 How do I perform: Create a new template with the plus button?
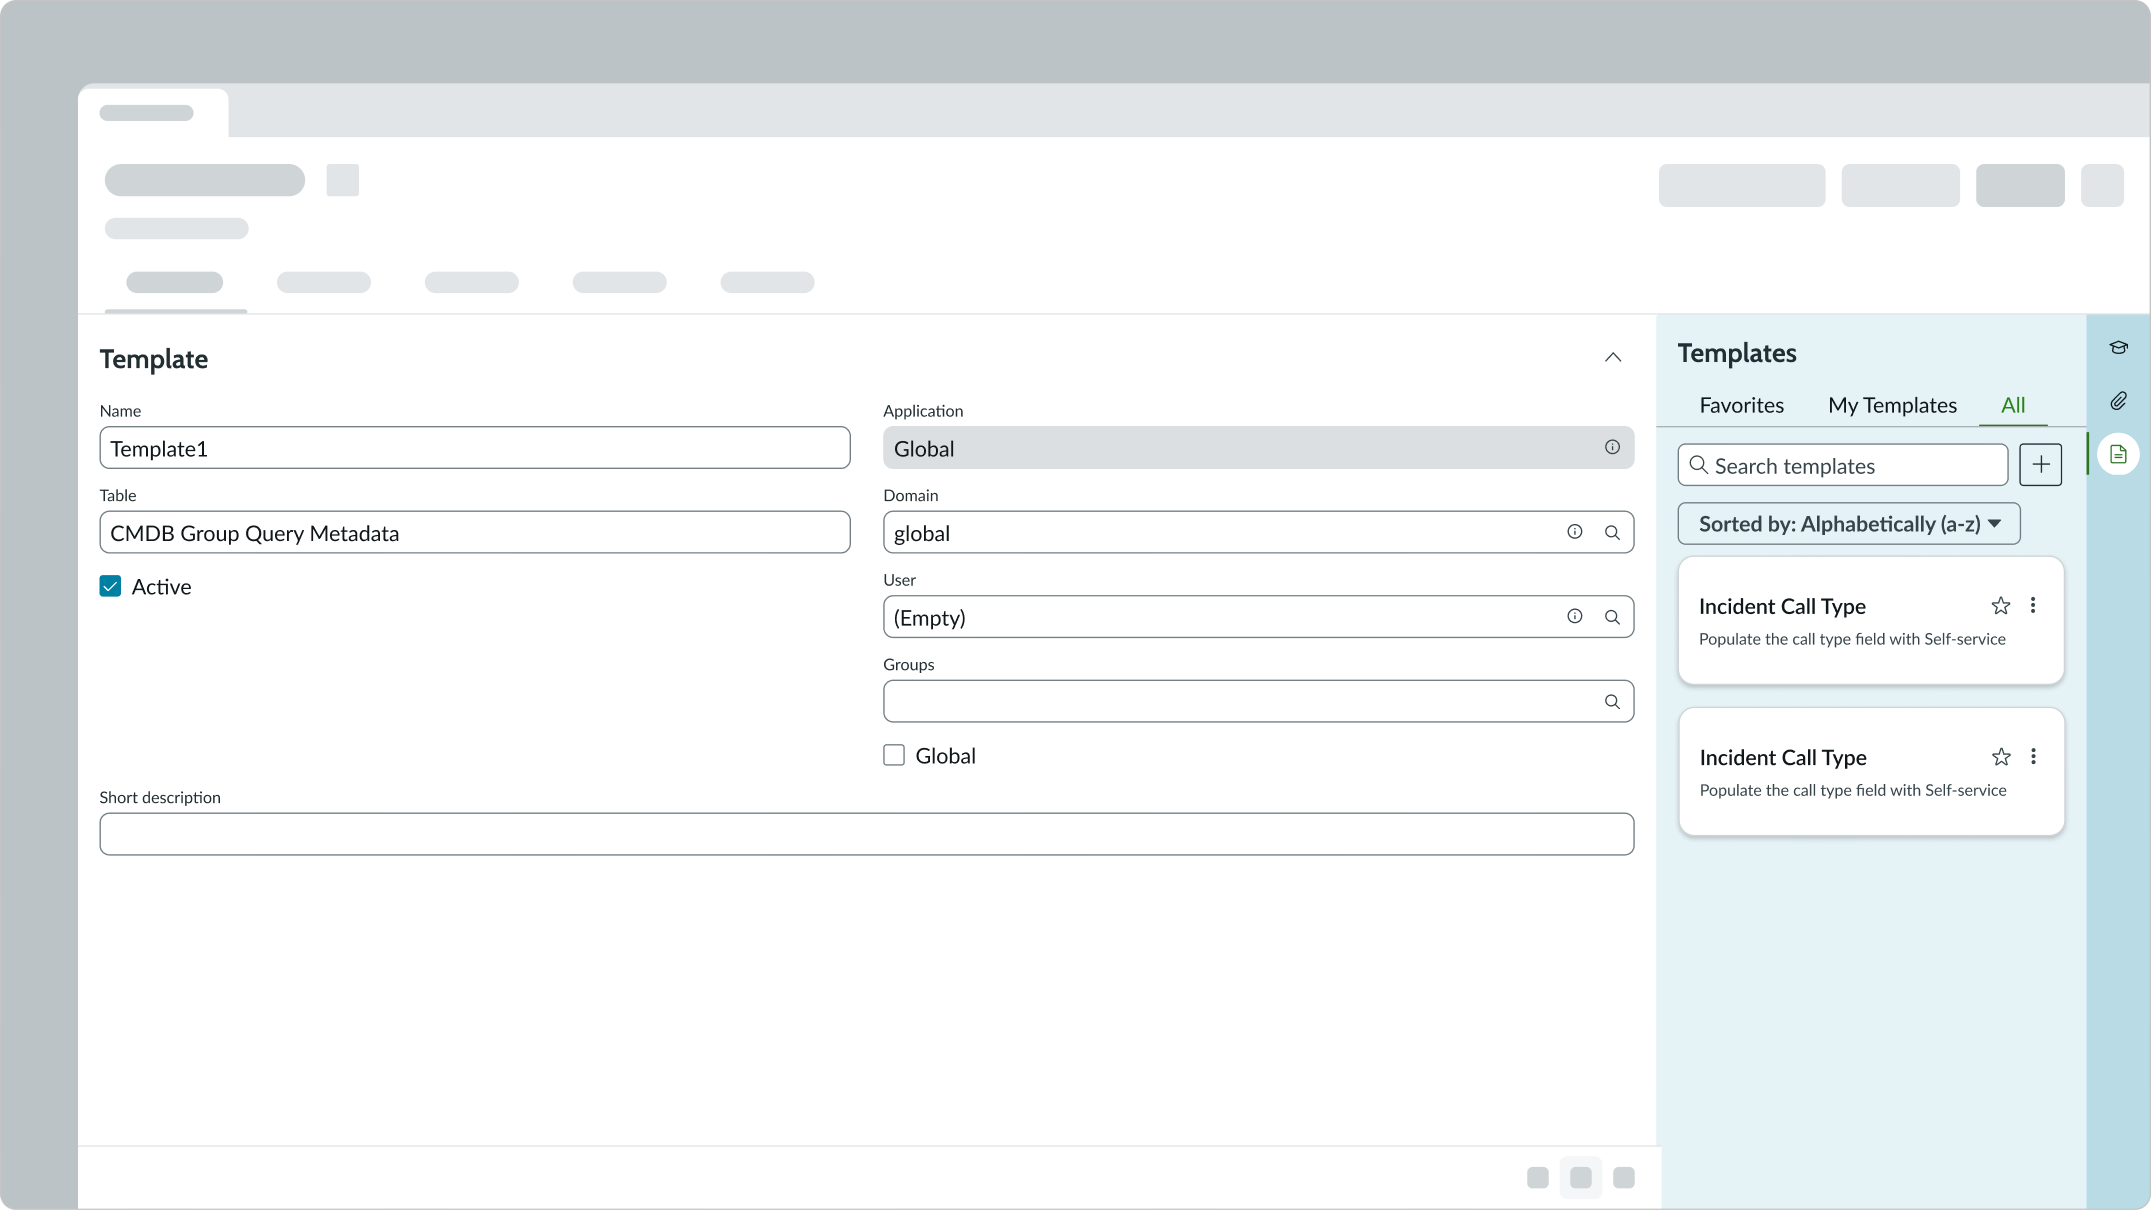pos(2041,464)
